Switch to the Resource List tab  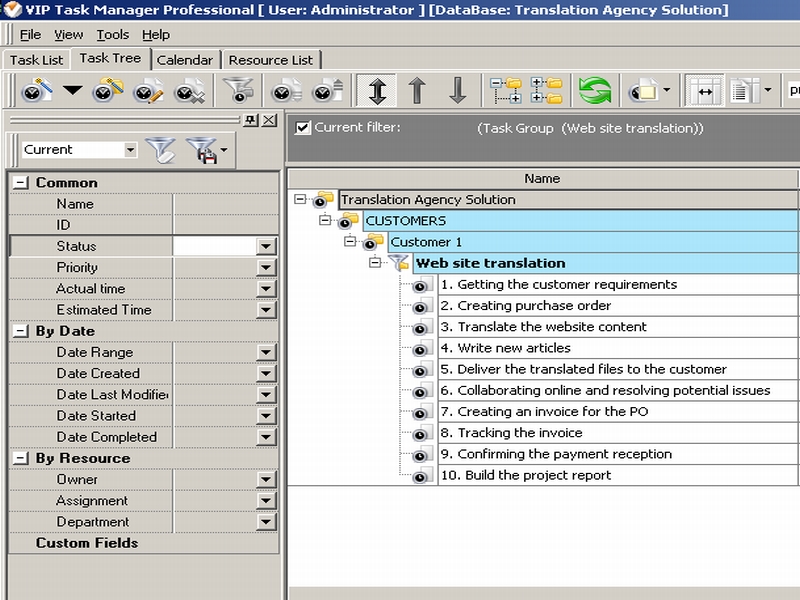pyautogui.click(x=270, y=60)
